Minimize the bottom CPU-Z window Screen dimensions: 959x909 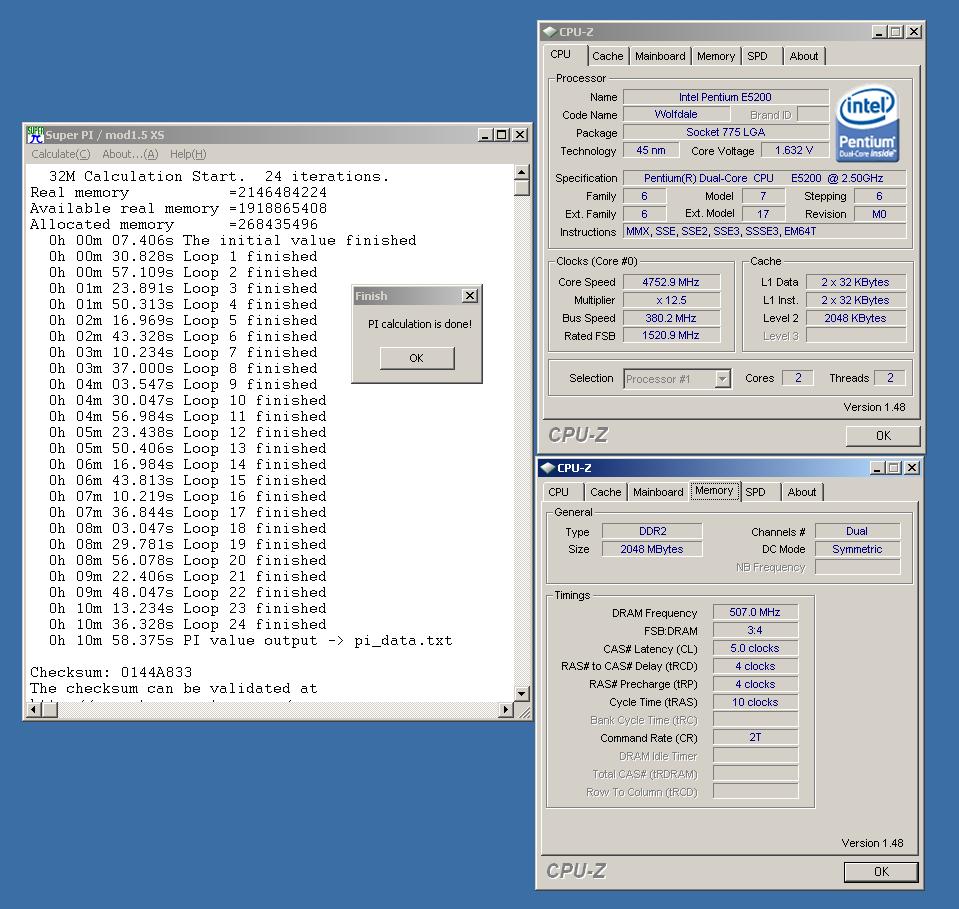pos(877,468)
